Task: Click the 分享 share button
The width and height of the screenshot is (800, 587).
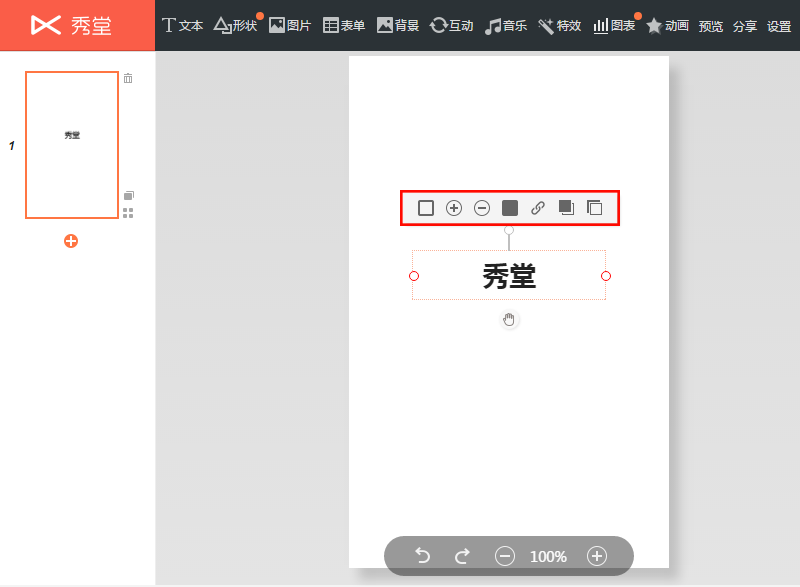Action: click(745, 26)
